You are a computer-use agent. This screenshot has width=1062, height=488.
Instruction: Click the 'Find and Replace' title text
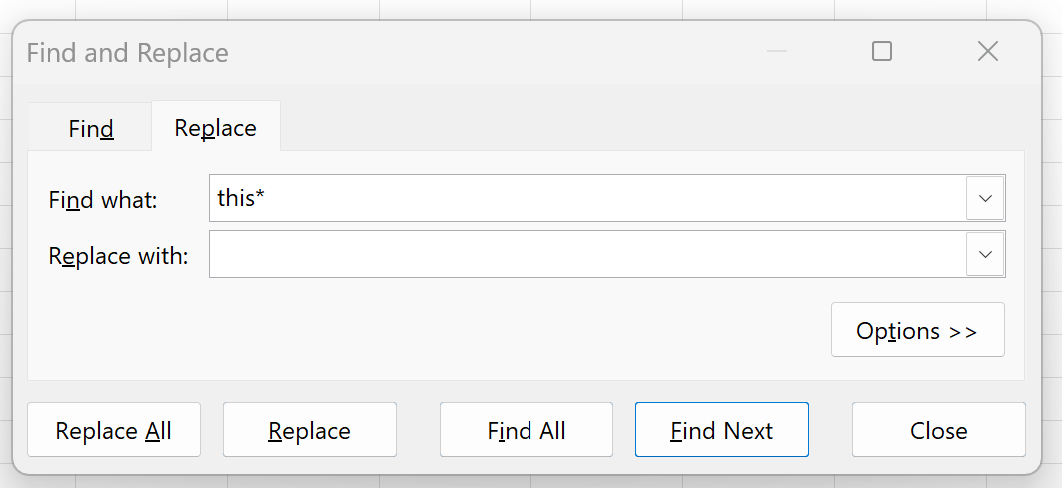point(128,53)
